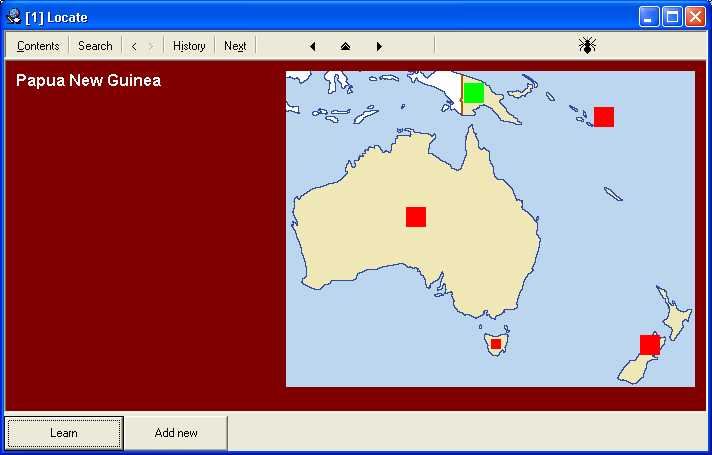
Task: Show the History list
Action: pos(189,46)
